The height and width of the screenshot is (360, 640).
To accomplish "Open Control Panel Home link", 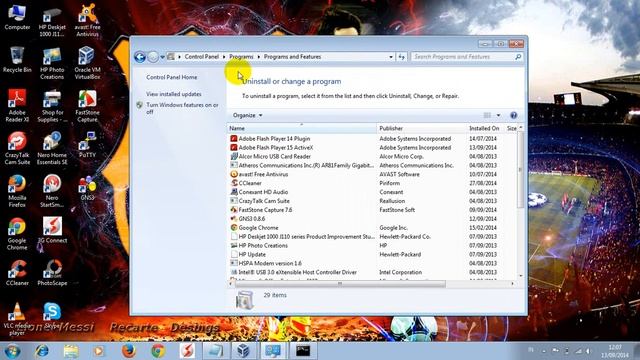I will pyautogui.click(x=171, y=77).
